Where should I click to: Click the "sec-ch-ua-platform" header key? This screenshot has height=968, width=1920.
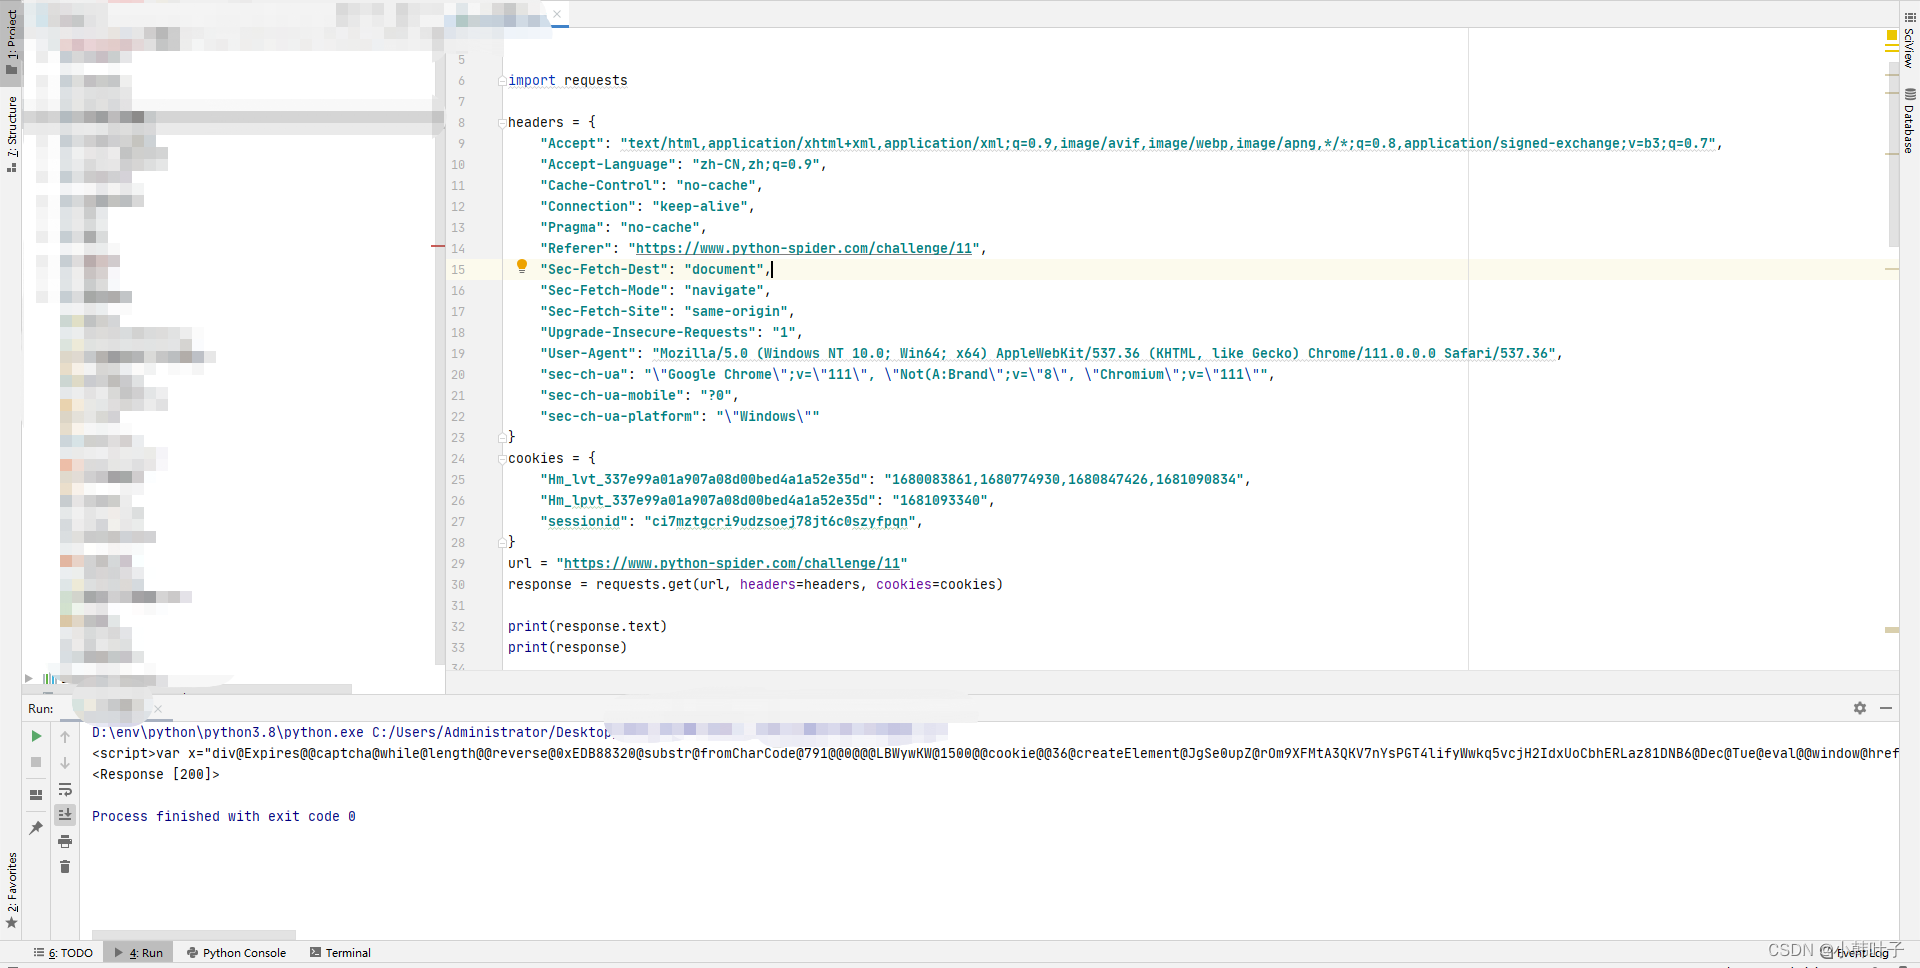[x=620, y=416]
